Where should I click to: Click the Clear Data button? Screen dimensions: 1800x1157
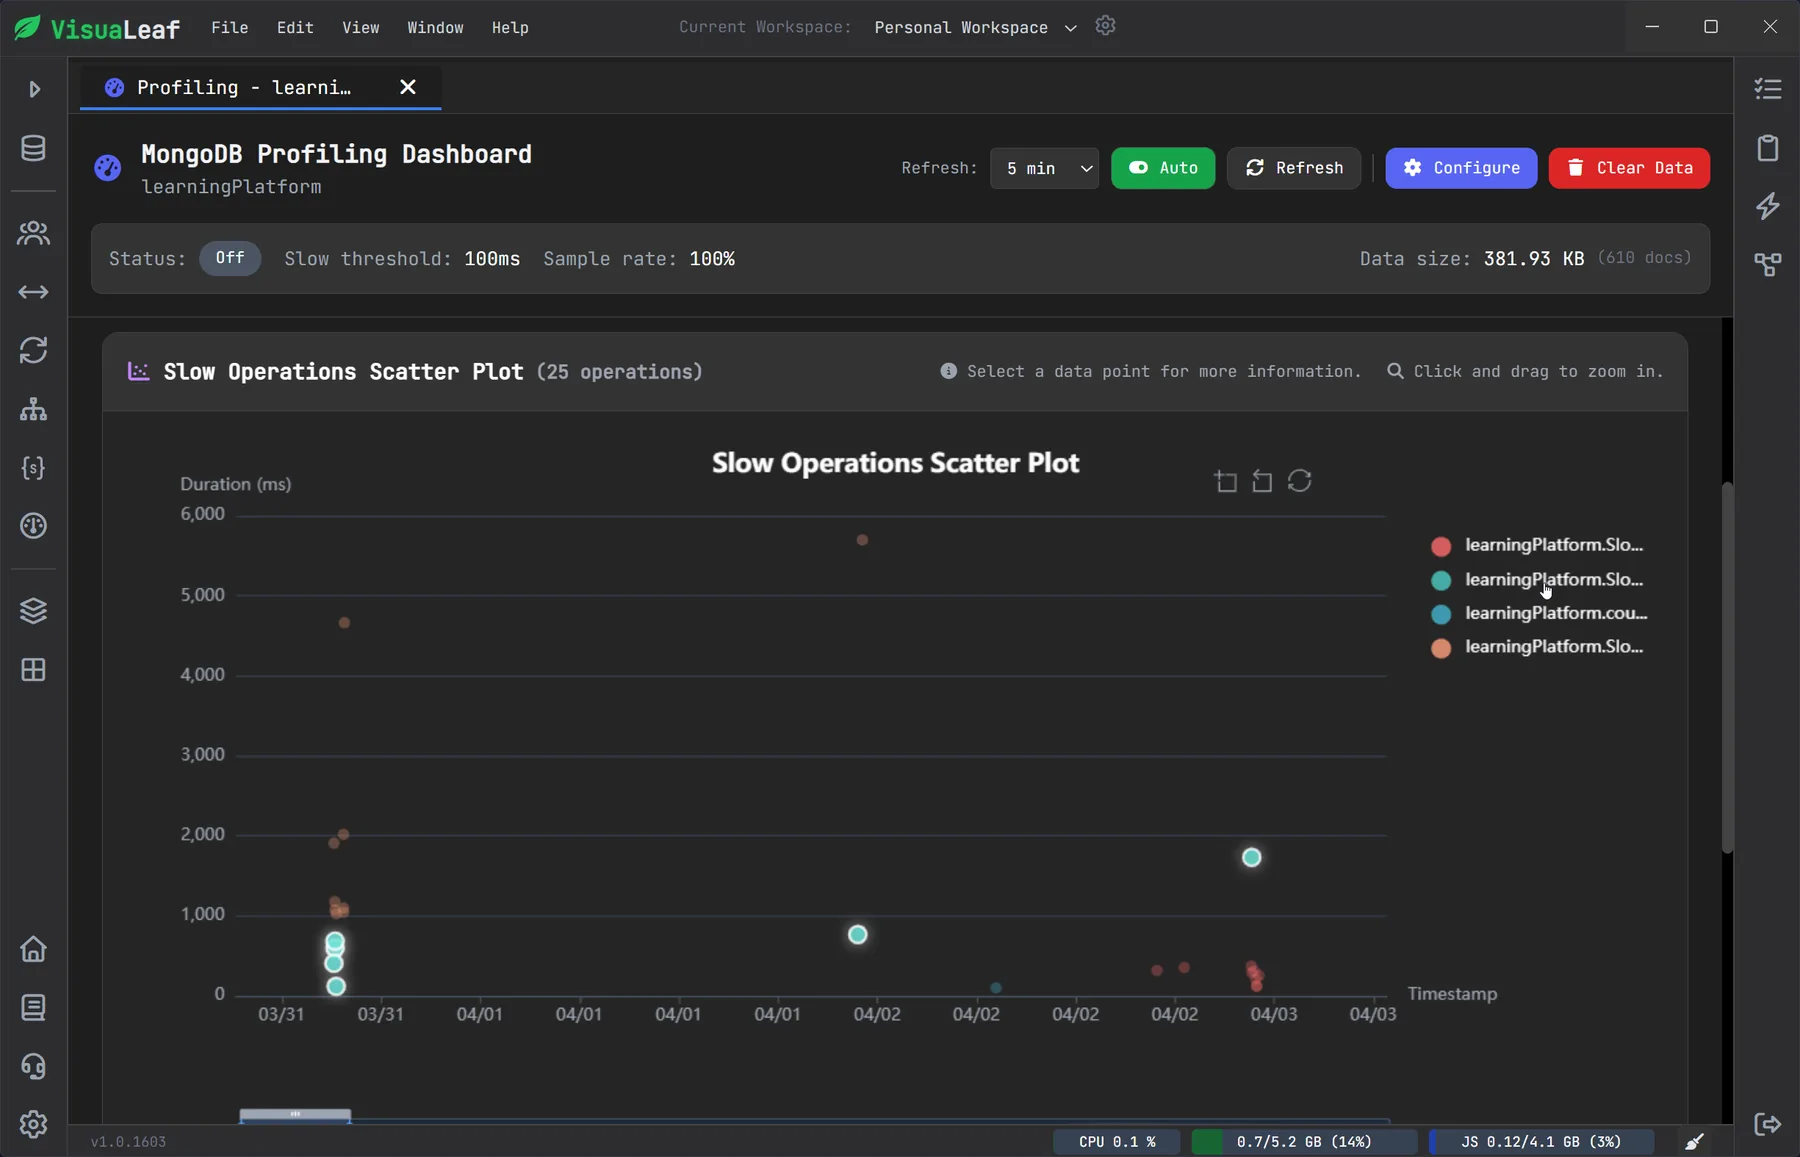(1629, 168)
